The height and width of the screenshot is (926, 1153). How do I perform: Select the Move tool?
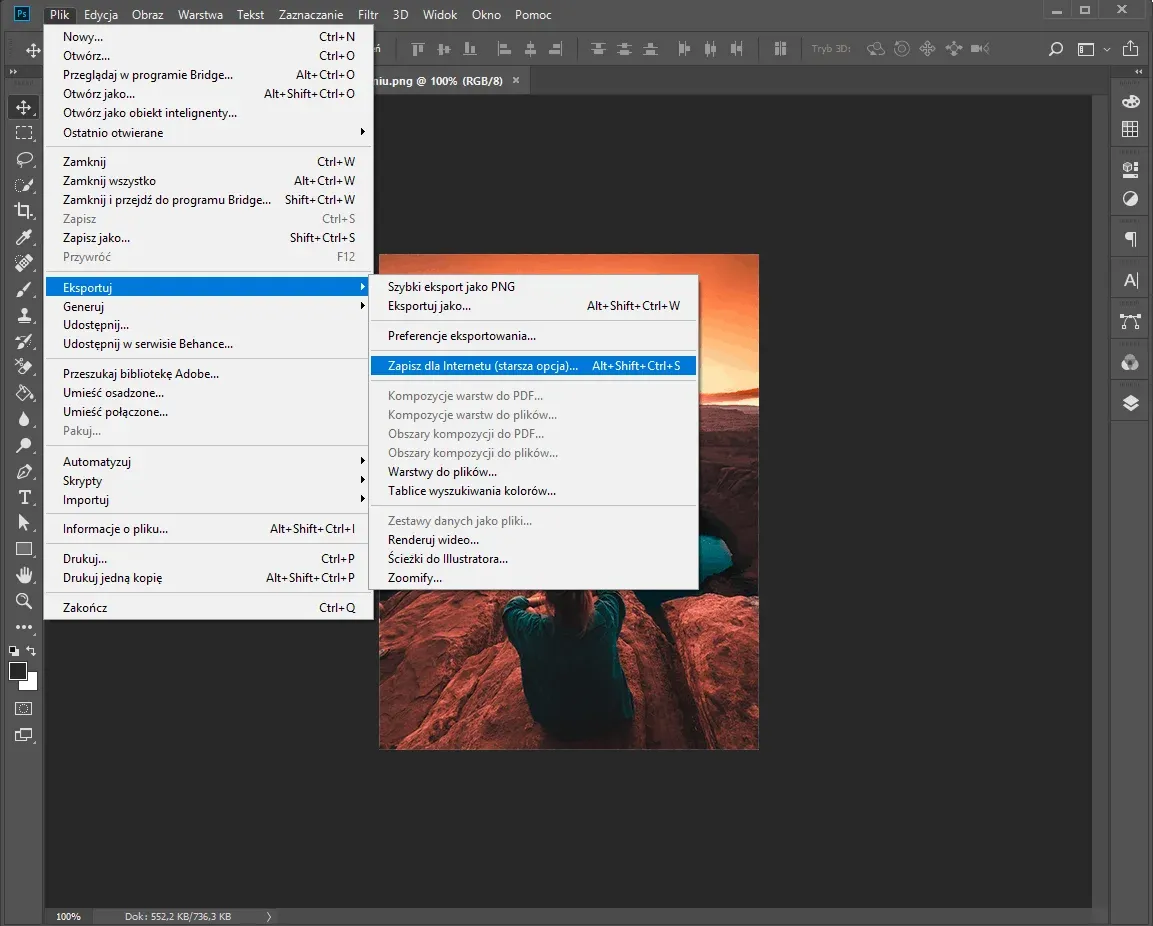click(x=23, y=107)
